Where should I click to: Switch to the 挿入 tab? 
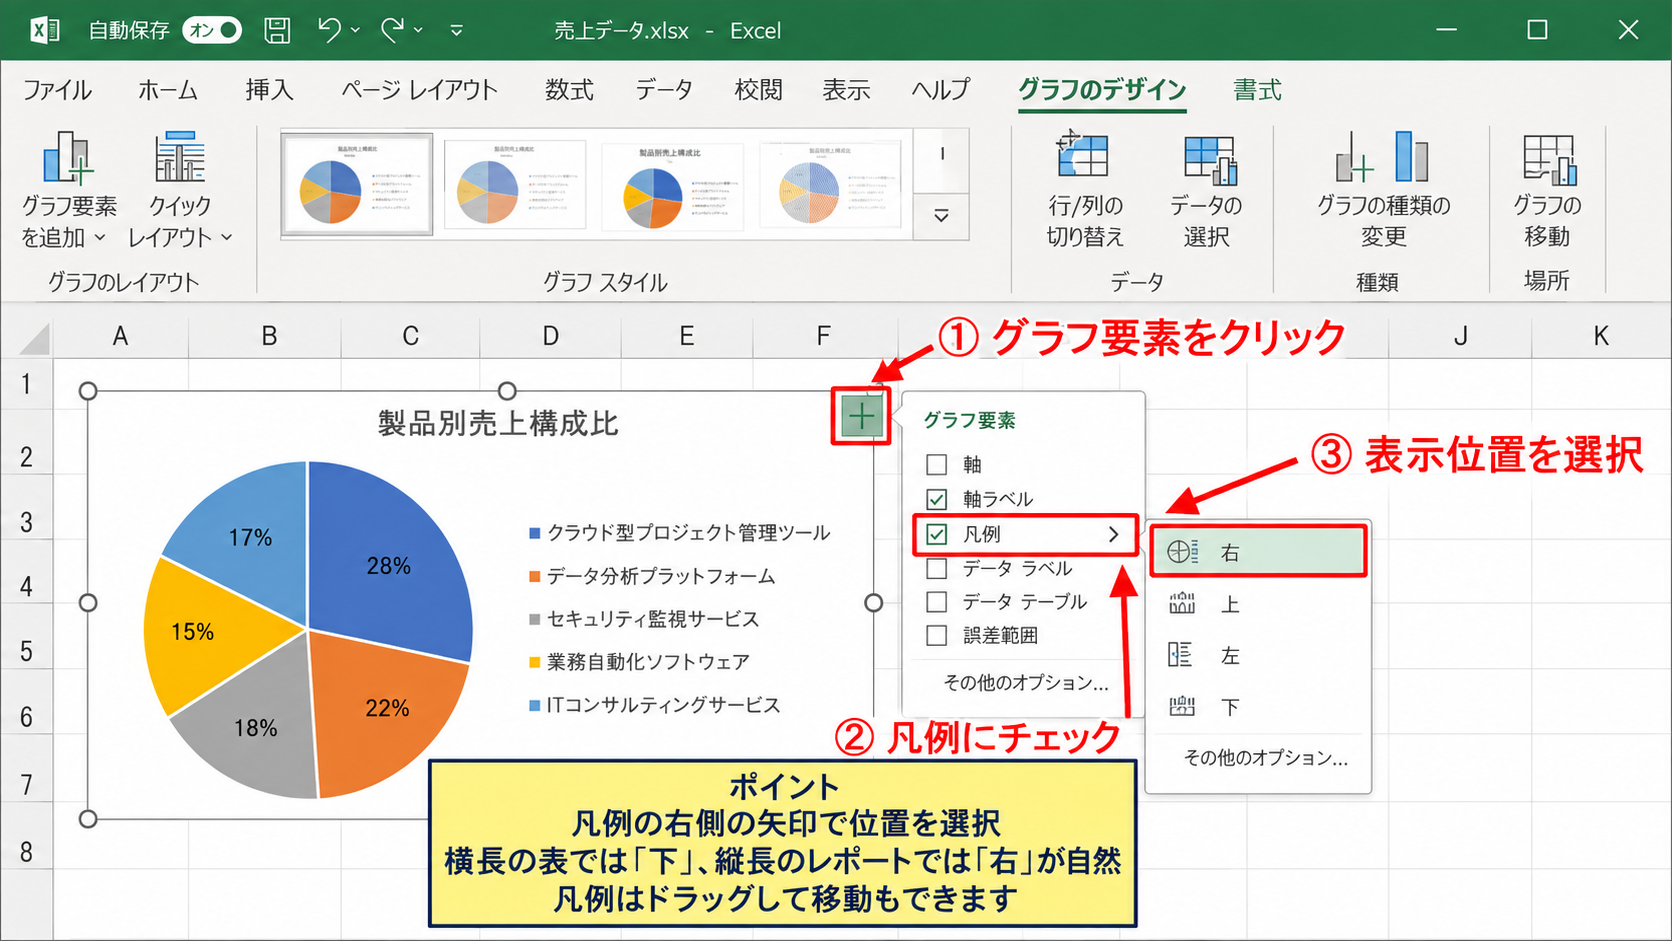[270, 90]
